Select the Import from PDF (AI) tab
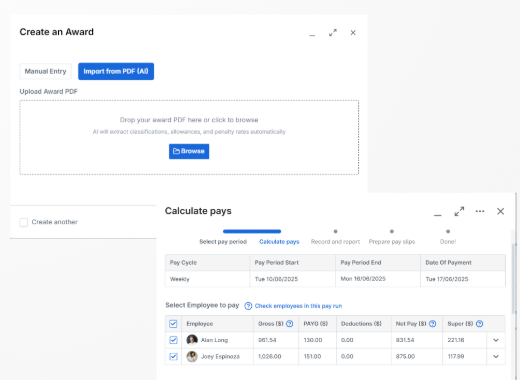 point(116,71)
